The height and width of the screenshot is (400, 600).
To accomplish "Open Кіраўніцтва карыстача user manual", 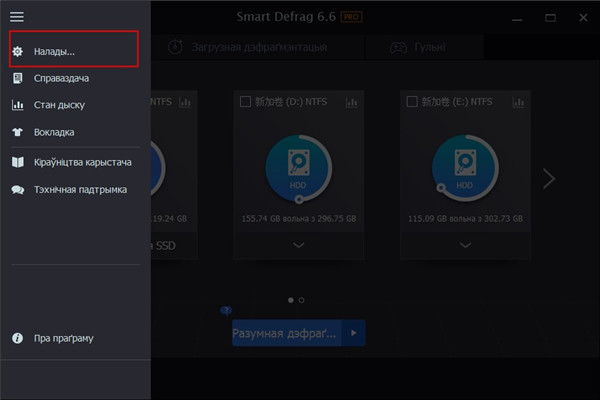I will [x=17, y=161].
